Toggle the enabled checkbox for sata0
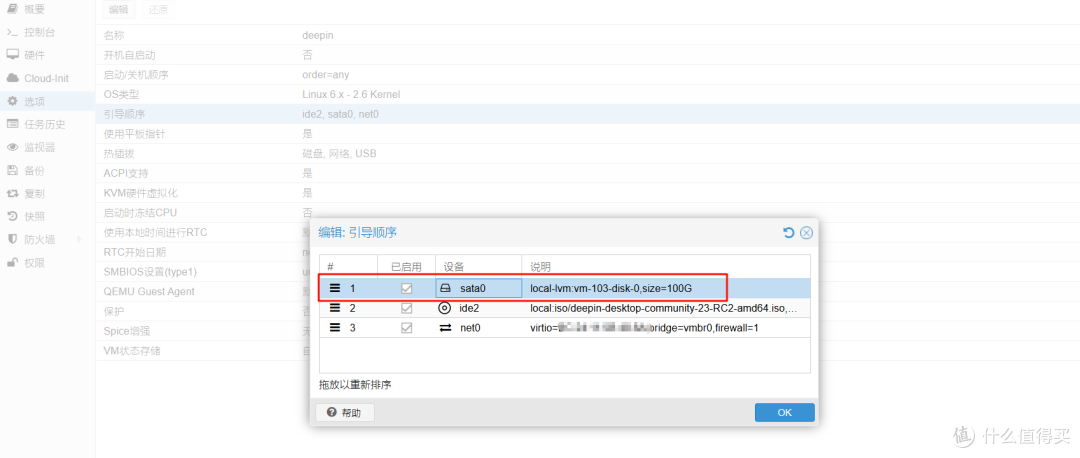This screenshot has width=1080, height=458. pos(406,289)
